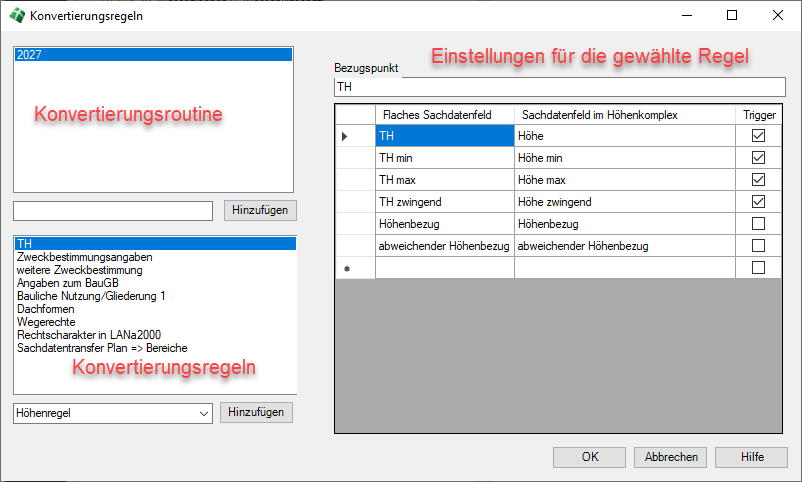This screenshot has height=482, width=802.
Task: Select routine 2027 in the upper list
Action: [x=153, y=56]
